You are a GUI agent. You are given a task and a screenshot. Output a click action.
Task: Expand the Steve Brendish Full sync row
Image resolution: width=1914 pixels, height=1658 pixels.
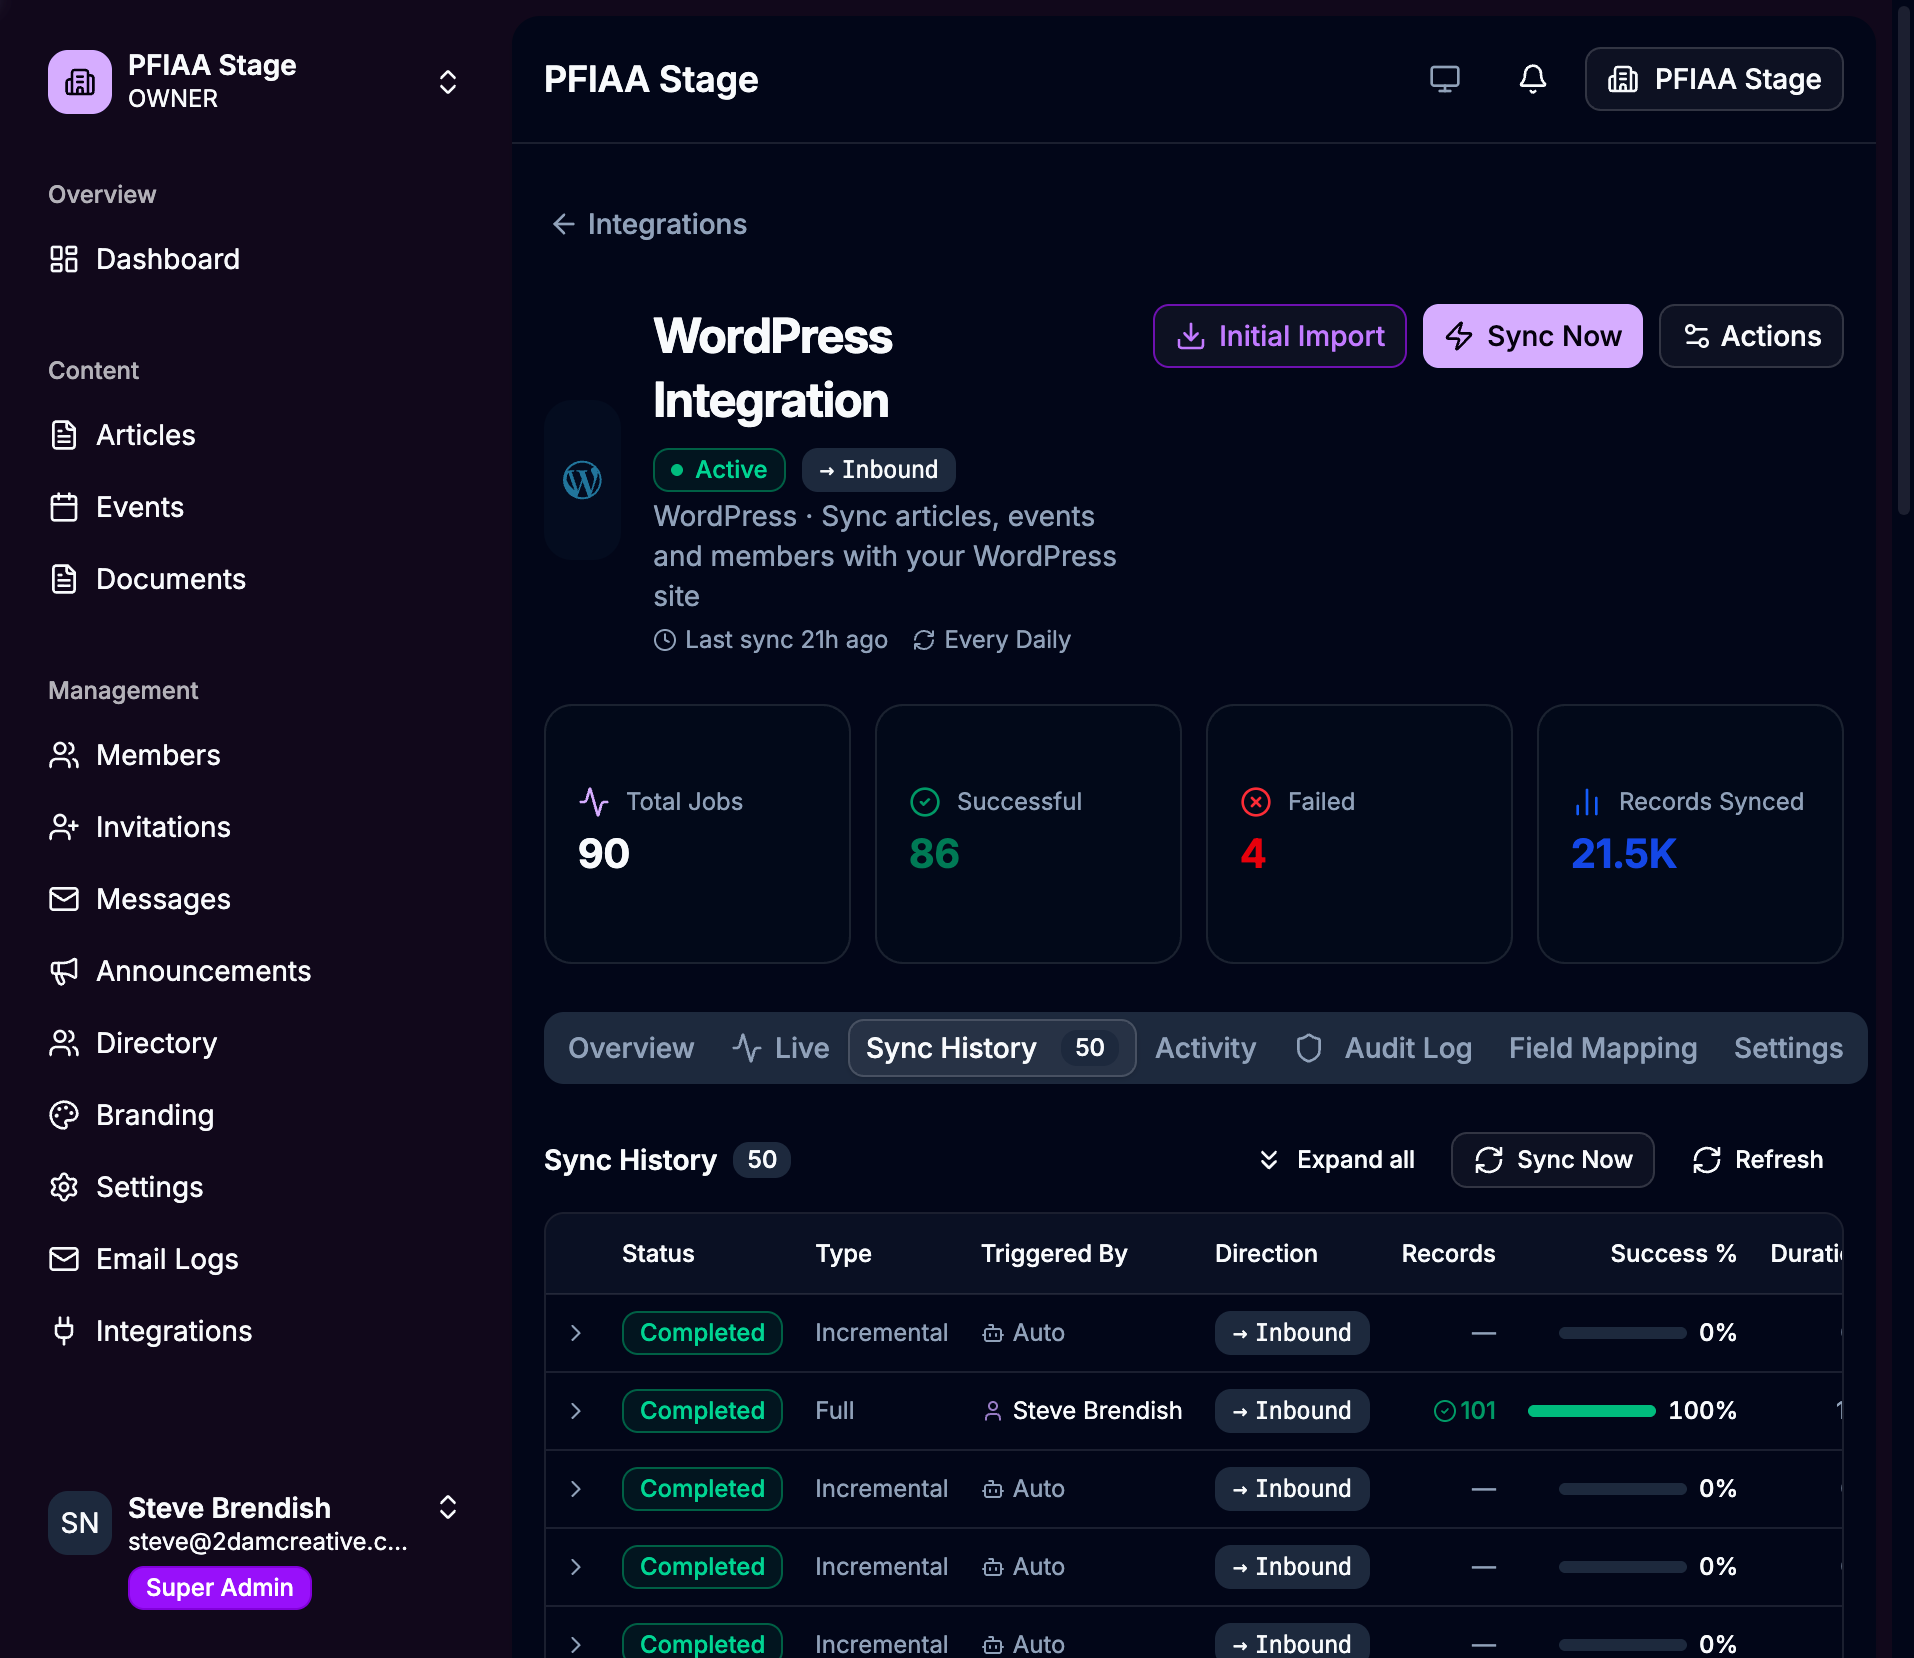(x=576, y=1411)
